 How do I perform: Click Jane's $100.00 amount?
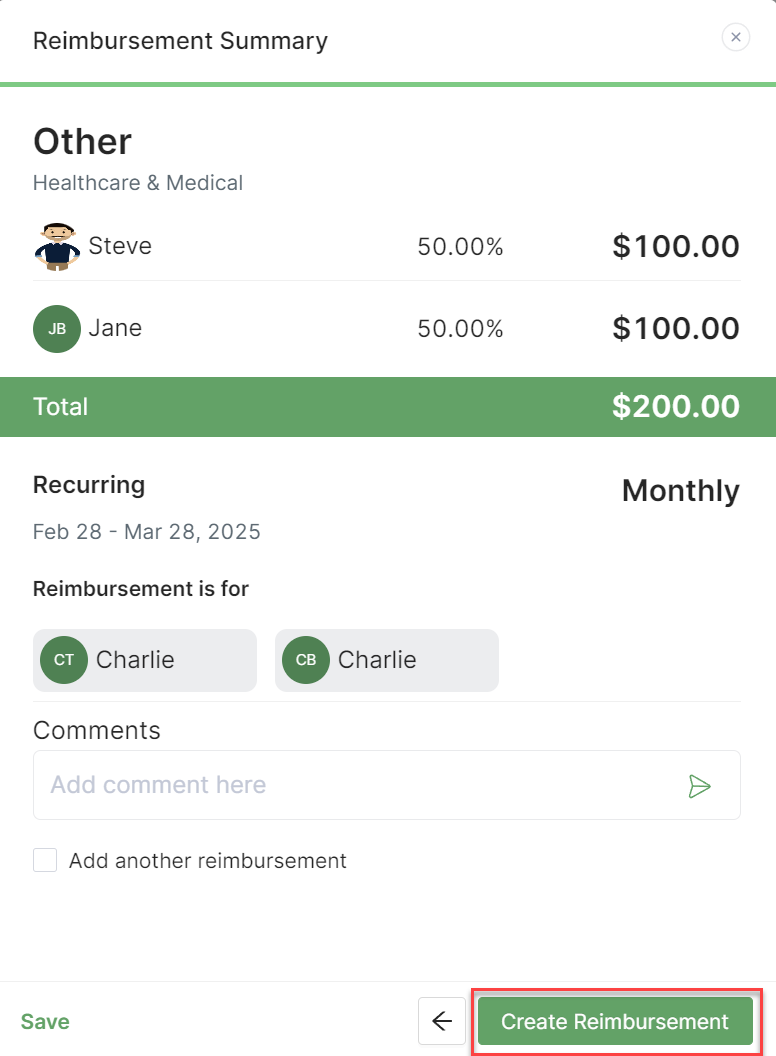pyautogui.click(x=676, y=328)
